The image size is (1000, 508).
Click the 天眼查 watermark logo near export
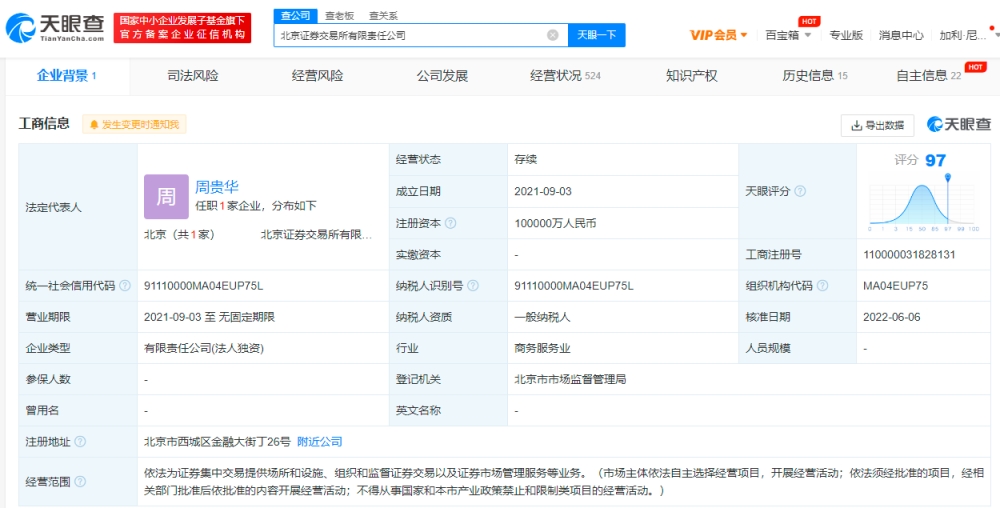959,125
